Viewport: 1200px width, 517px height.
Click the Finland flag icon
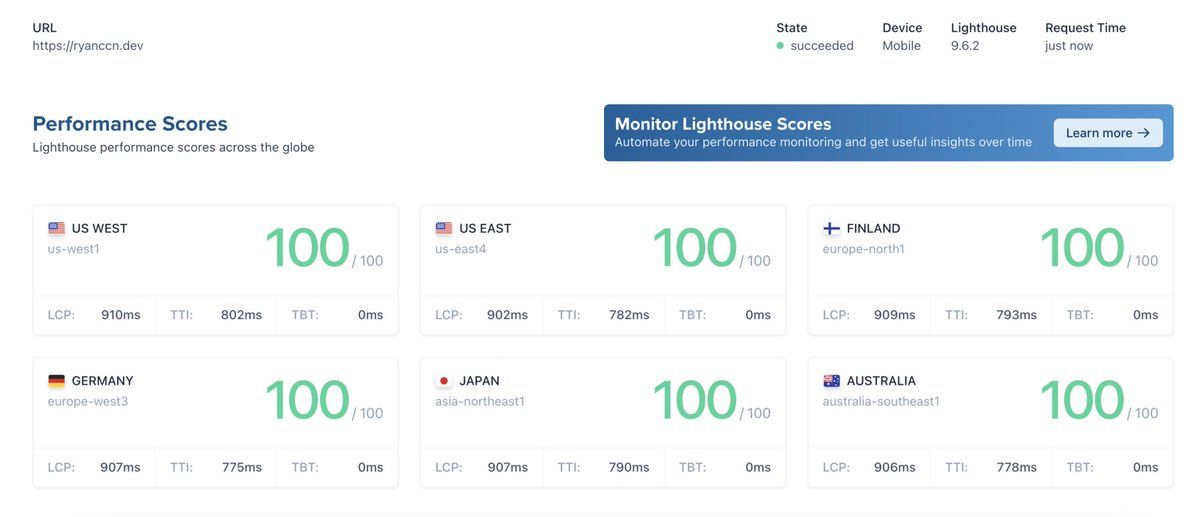[831, 228]
